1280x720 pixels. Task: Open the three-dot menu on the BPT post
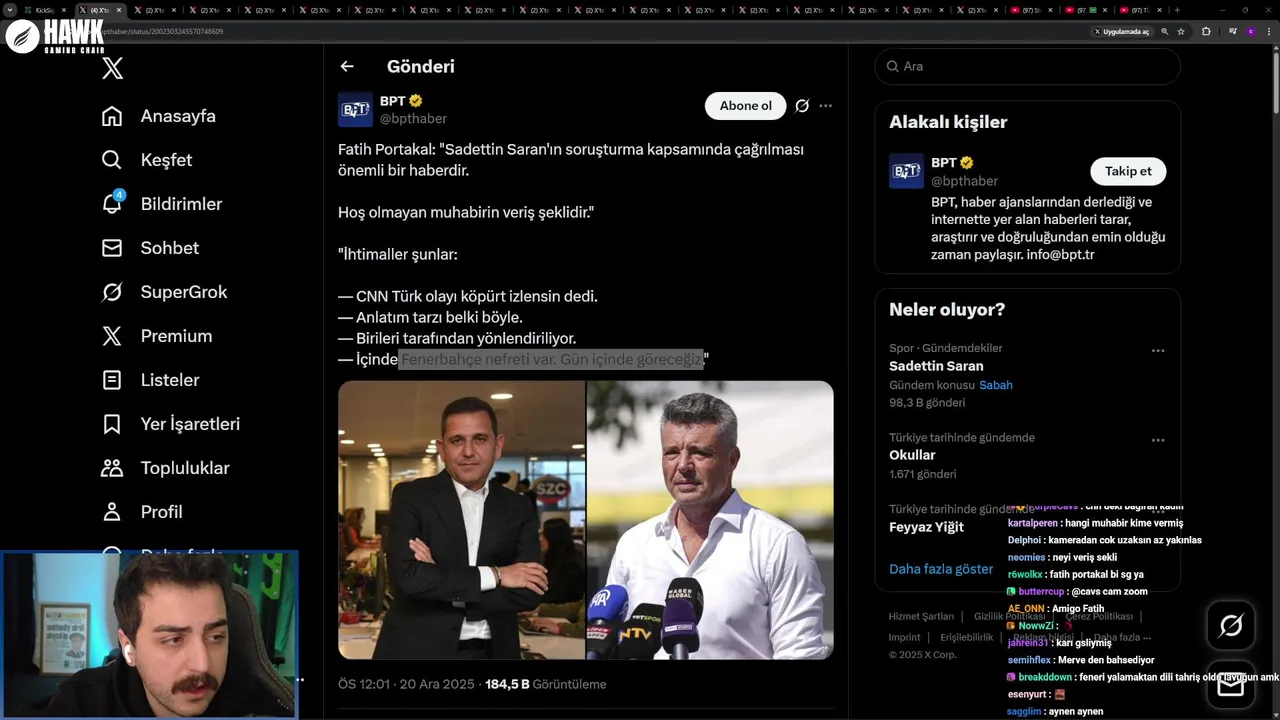point(825,106)
